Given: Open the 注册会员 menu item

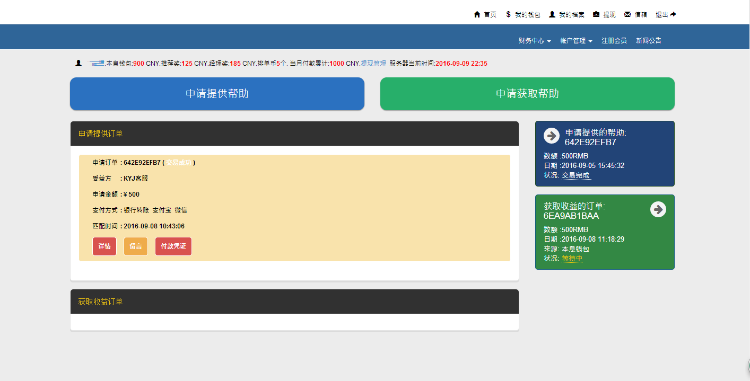Looking at the screenshot, I should click(614, 41).
